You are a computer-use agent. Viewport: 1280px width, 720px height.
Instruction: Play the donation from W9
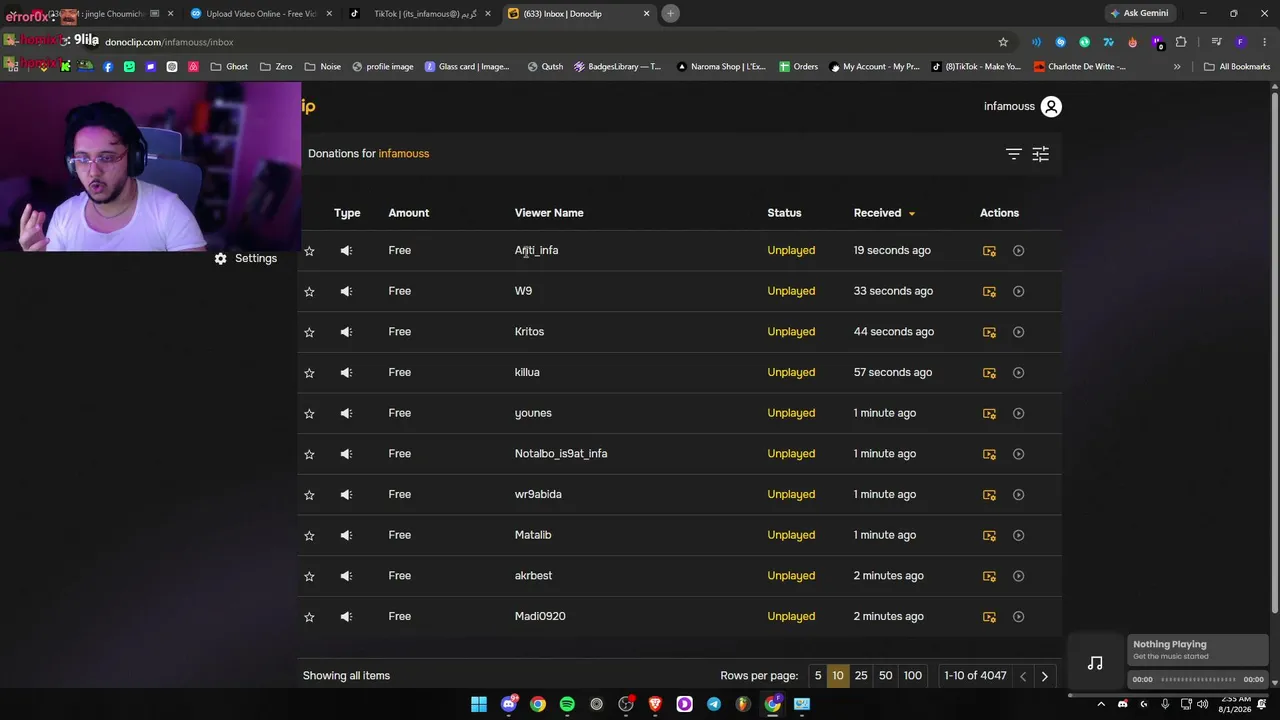coord(1018,291)
